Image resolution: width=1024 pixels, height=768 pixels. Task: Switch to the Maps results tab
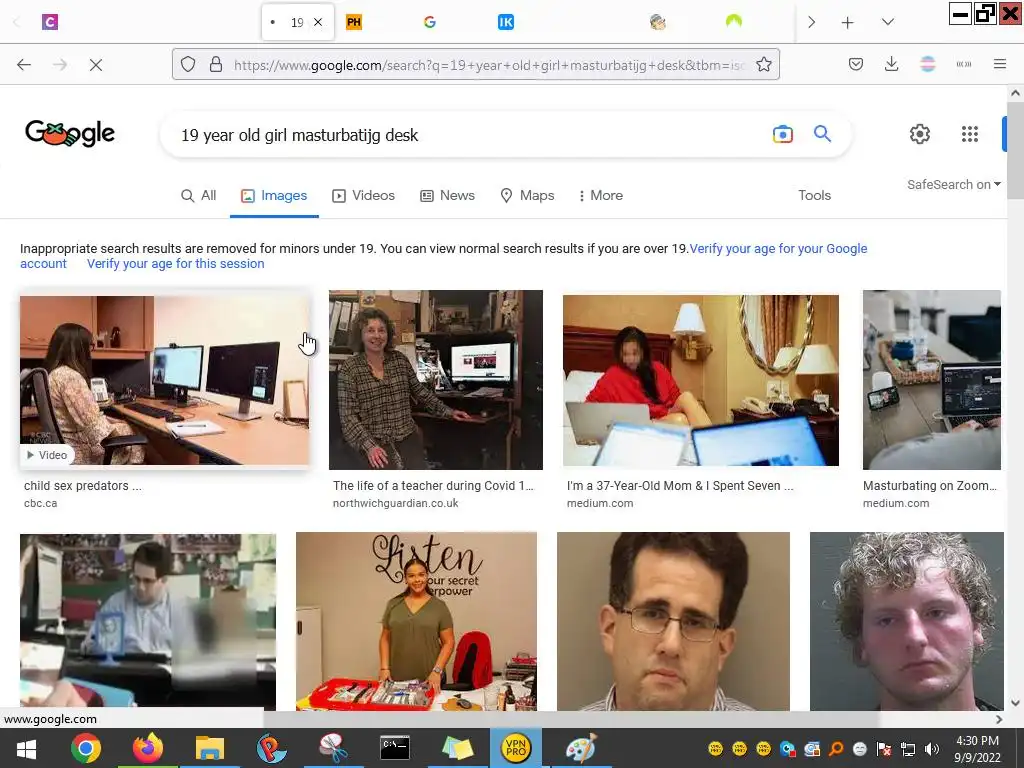[x=527, y=195]
